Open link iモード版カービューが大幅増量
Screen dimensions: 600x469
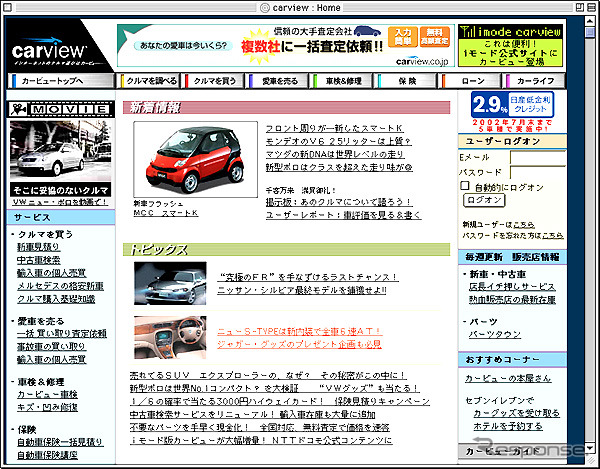[x=261, y=440]
